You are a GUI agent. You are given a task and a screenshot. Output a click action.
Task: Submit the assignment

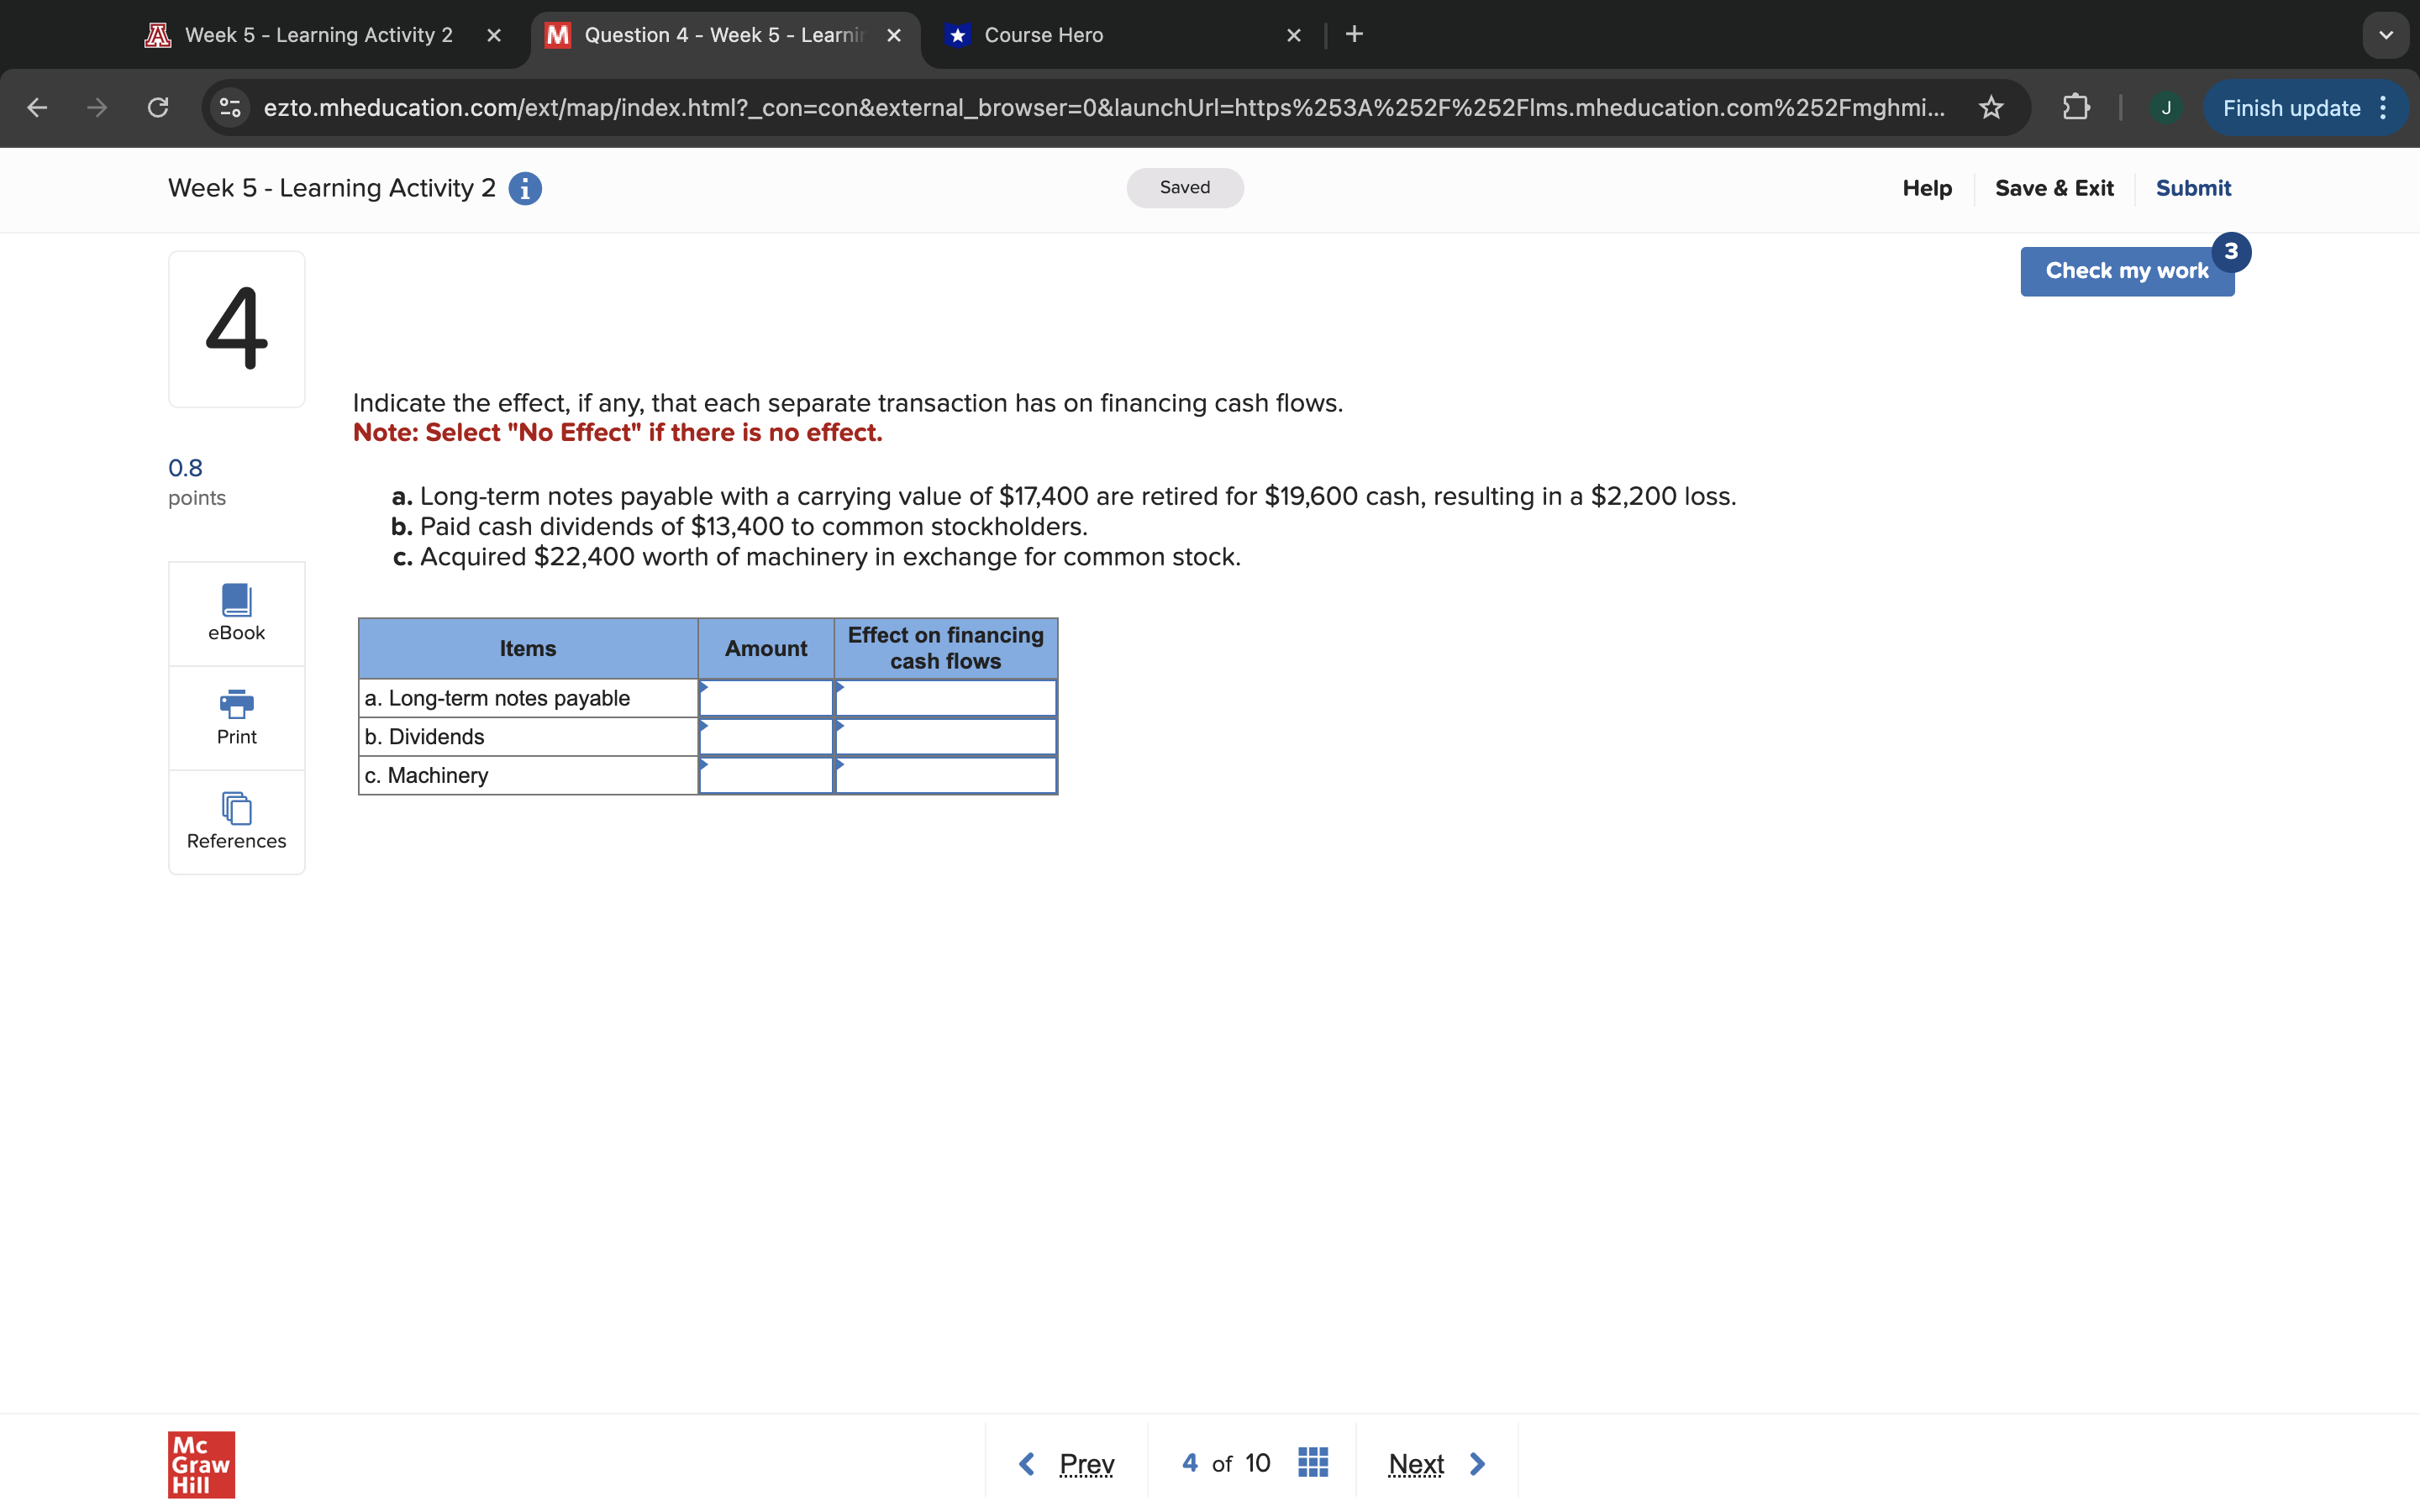2193,188
